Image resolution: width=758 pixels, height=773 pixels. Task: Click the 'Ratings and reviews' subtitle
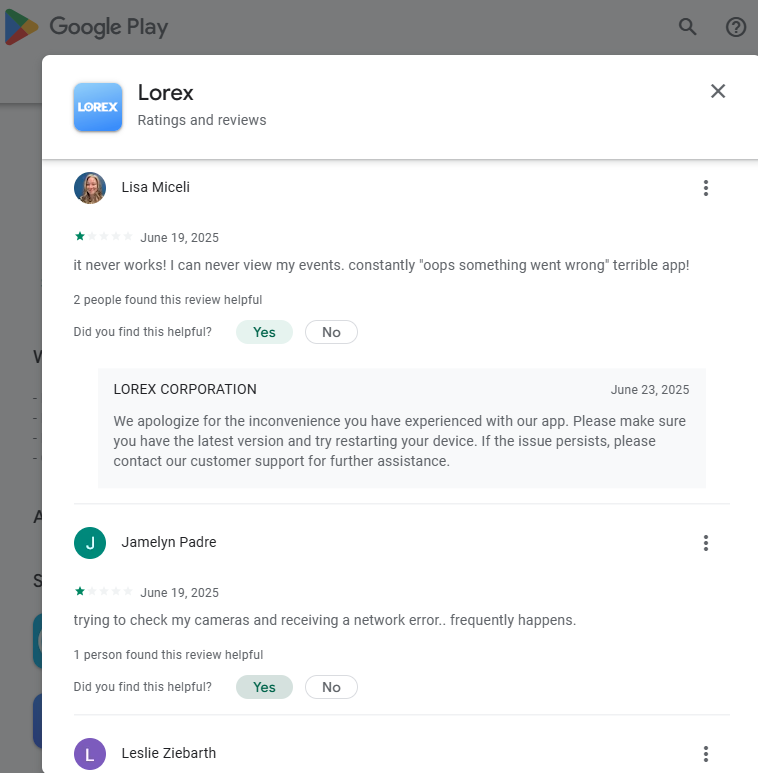click(x=202, y=120)
